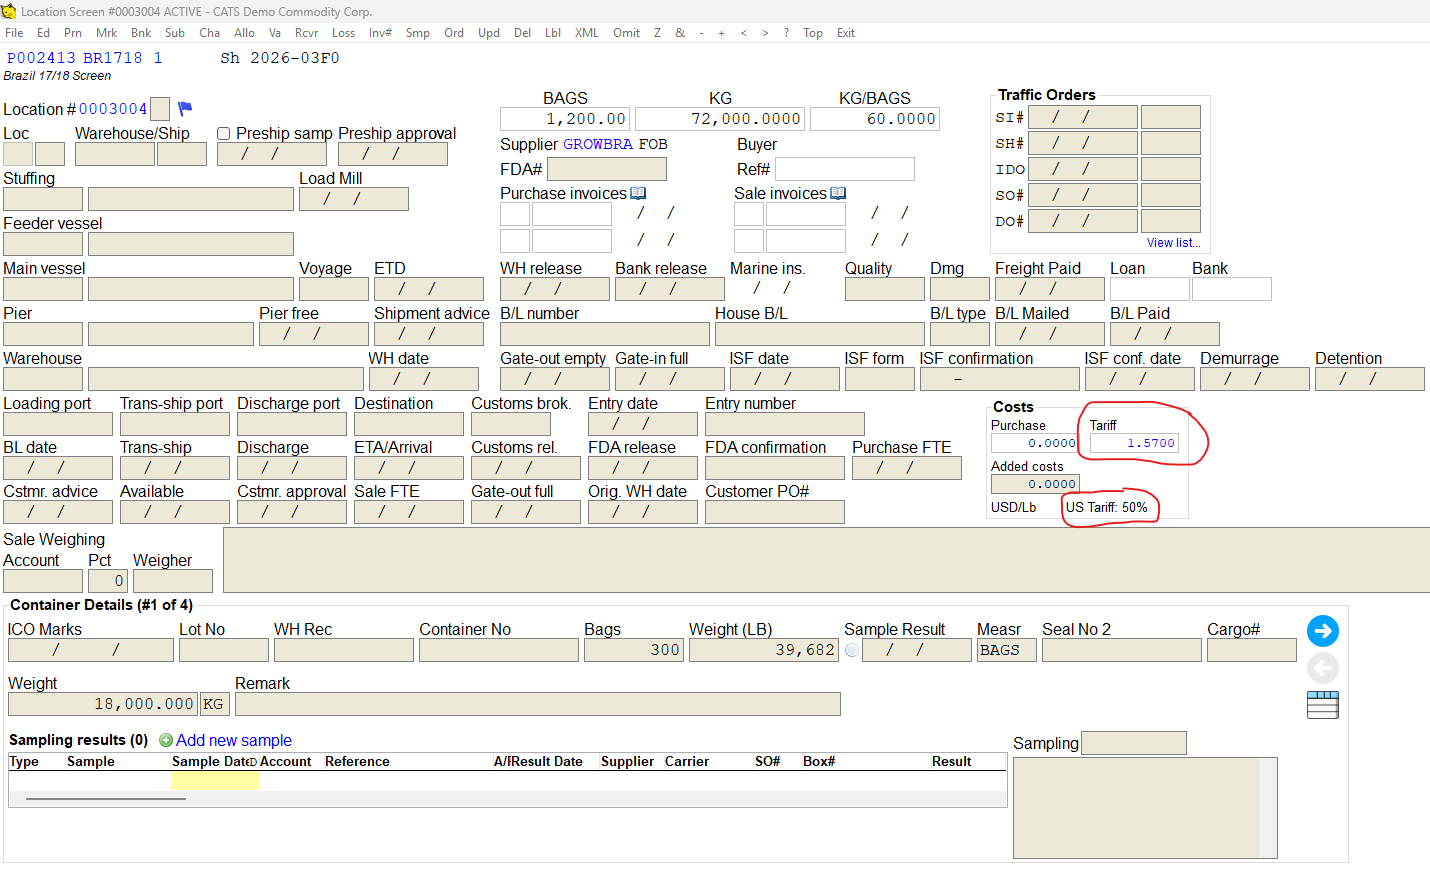Select the Sample Result radio button
Viewport: 1430px width, 882px height.
coord(852,650)
